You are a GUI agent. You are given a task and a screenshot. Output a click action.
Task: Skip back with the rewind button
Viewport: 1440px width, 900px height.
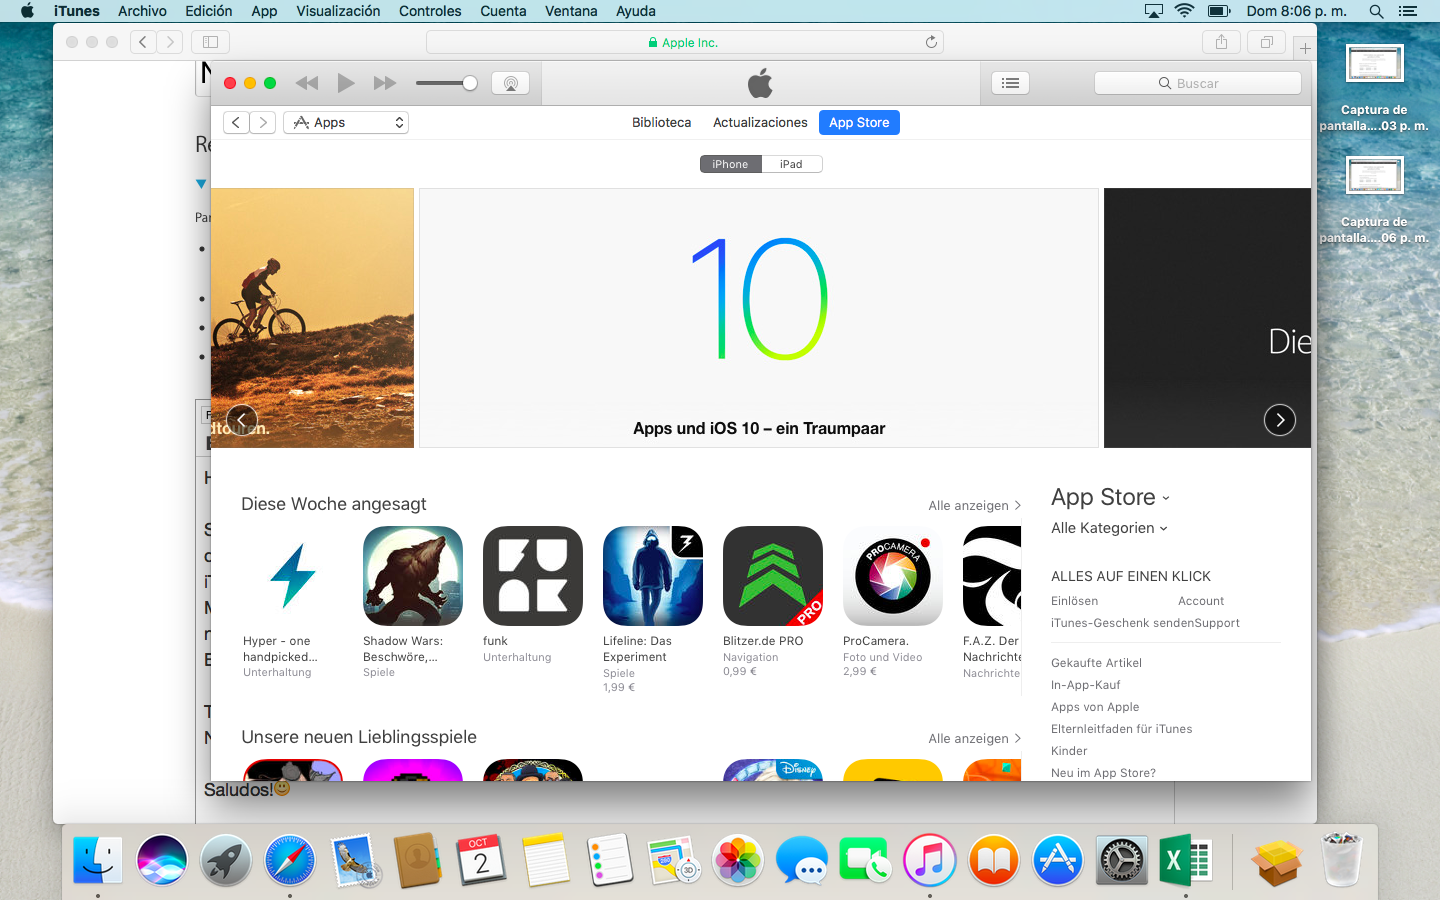[307, 83]
